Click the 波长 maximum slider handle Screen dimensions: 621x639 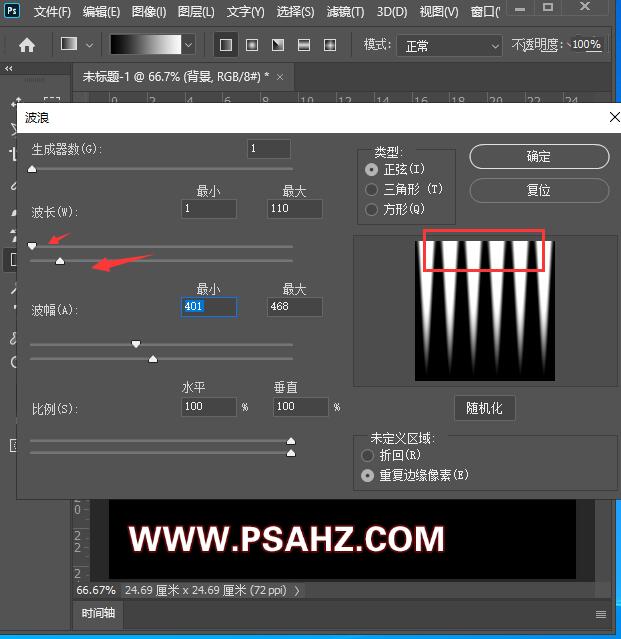60,261
